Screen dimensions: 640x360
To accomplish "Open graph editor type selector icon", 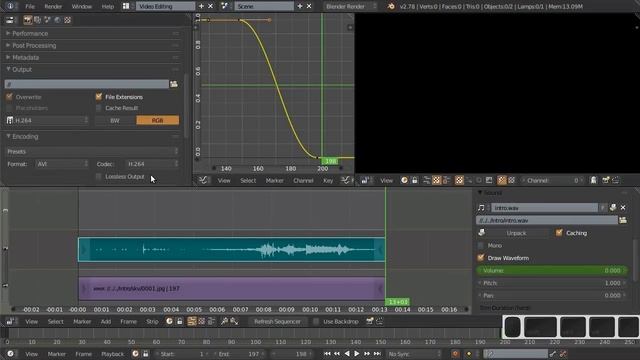I will coord(203,180).
